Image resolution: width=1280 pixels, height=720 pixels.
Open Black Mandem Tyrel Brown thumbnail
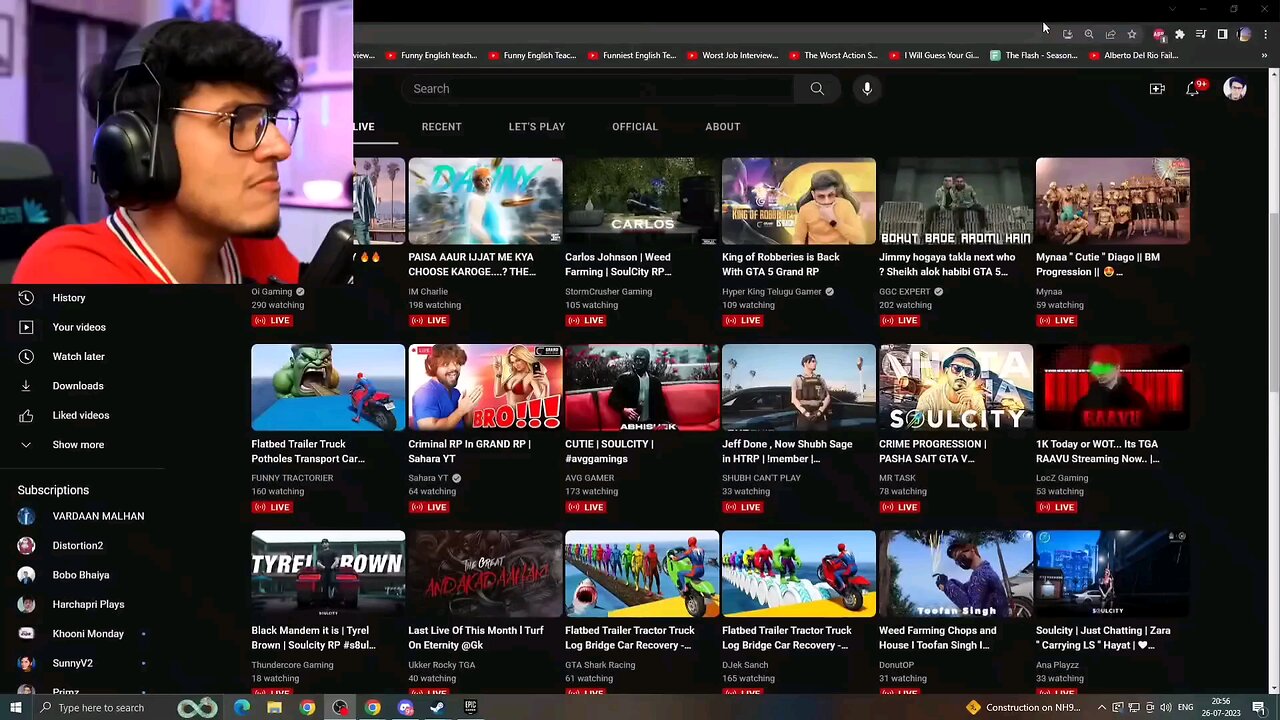(x=328, y=574)
